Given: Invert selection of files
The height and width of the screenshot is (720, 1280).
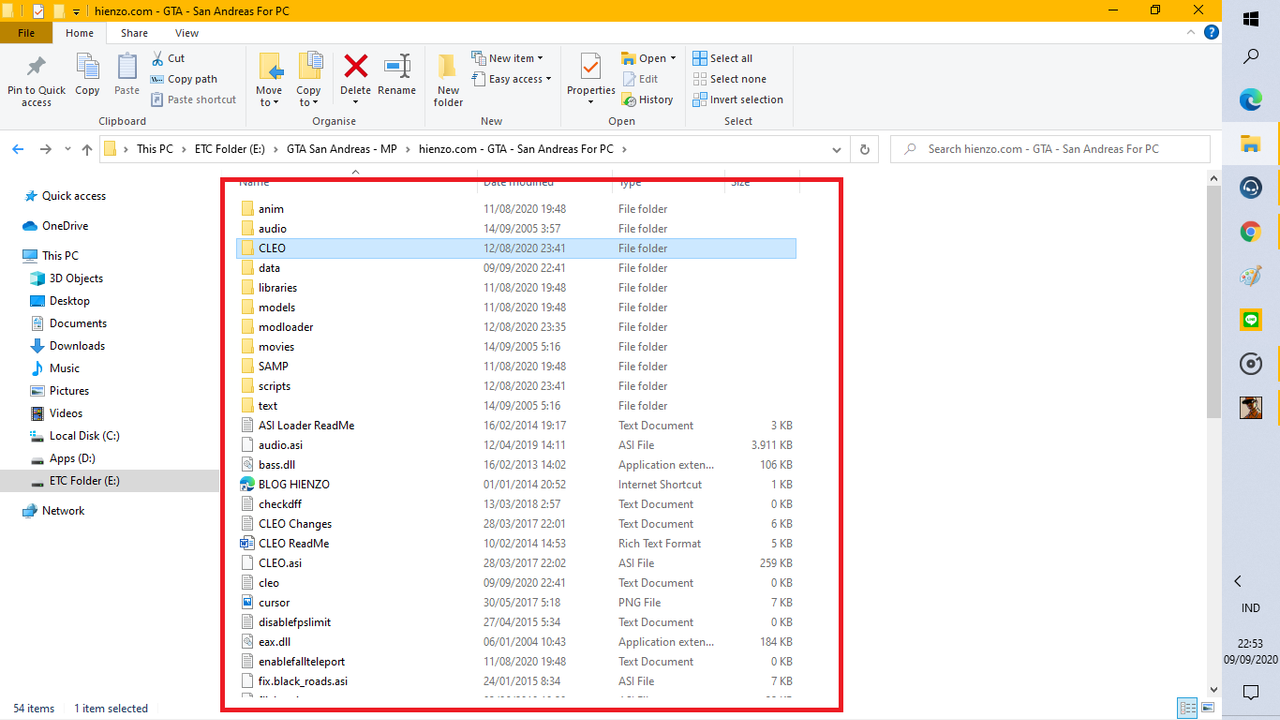Looking at the screenshot, I should coord(738,100).
